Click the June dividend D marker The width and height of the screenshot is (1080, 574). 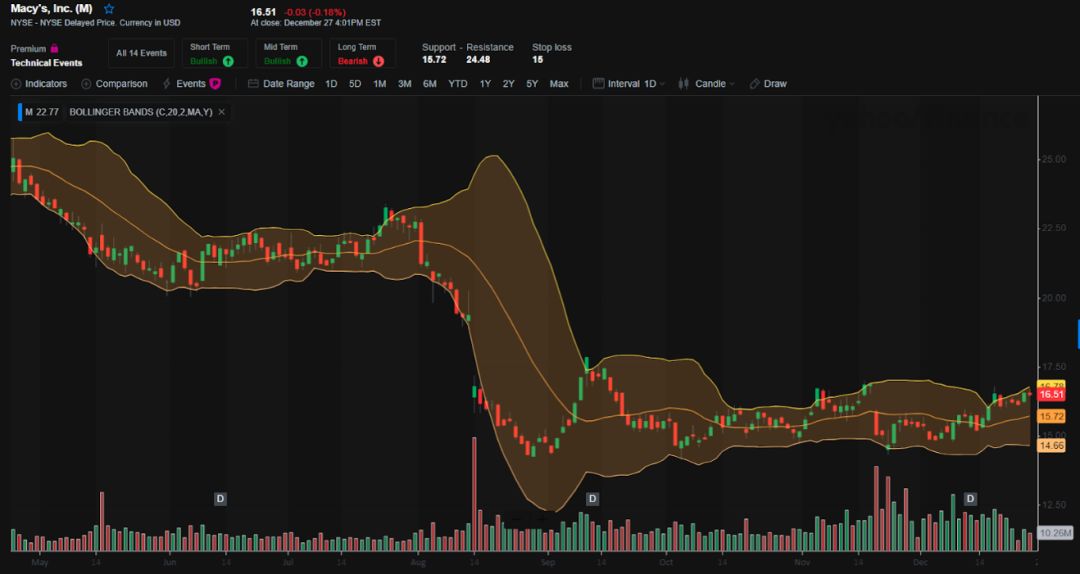(x=220, y=498)
